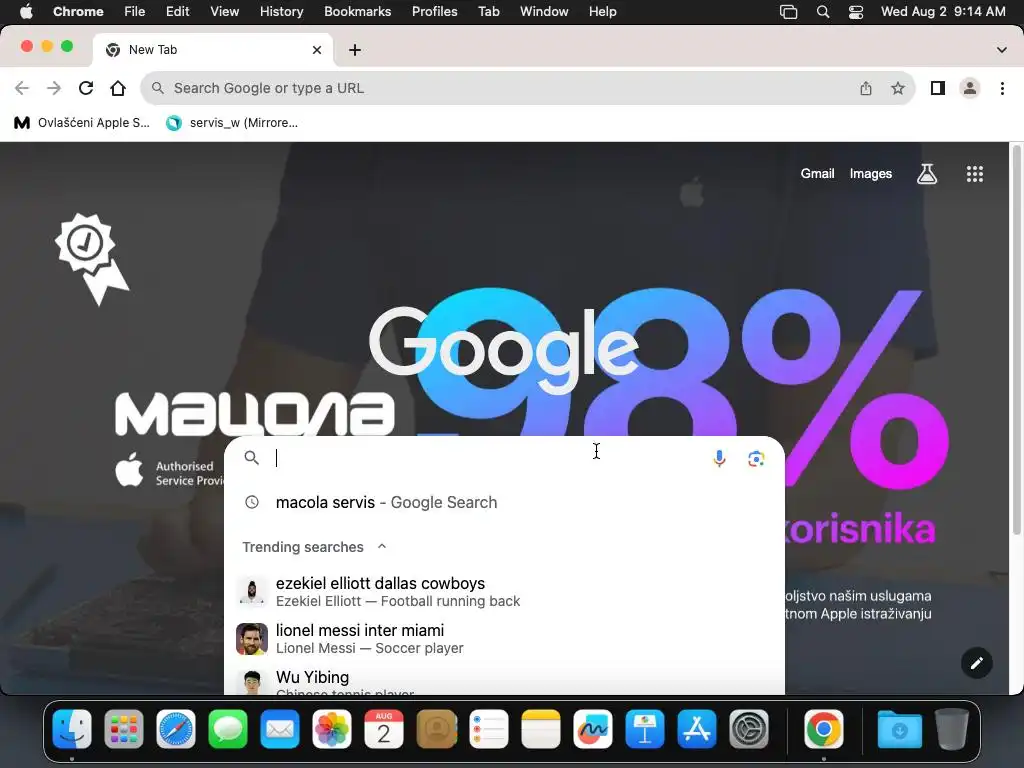Open Photos app from dock
Viewport: 1024px width, 768px height.
332,729
